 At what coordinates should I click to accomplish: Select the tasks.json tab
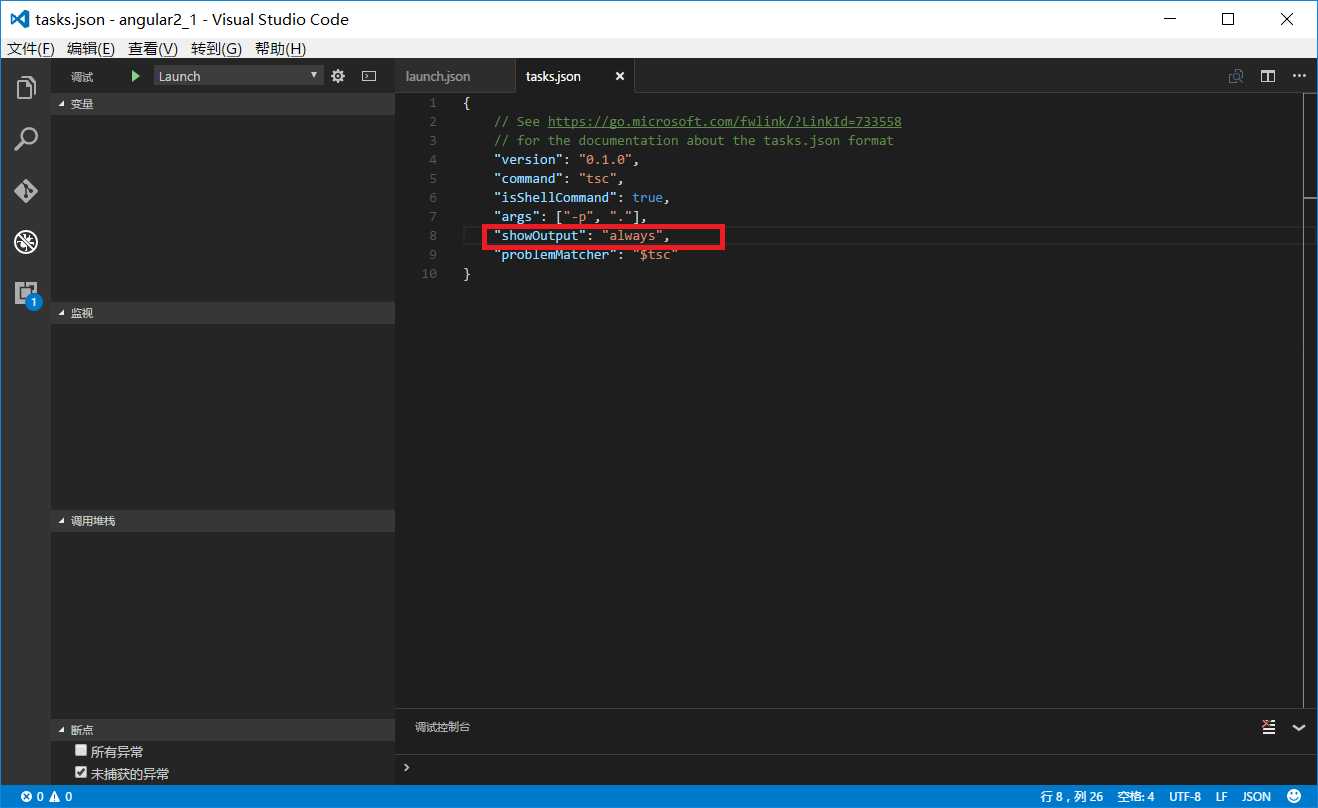coord(553,76)
